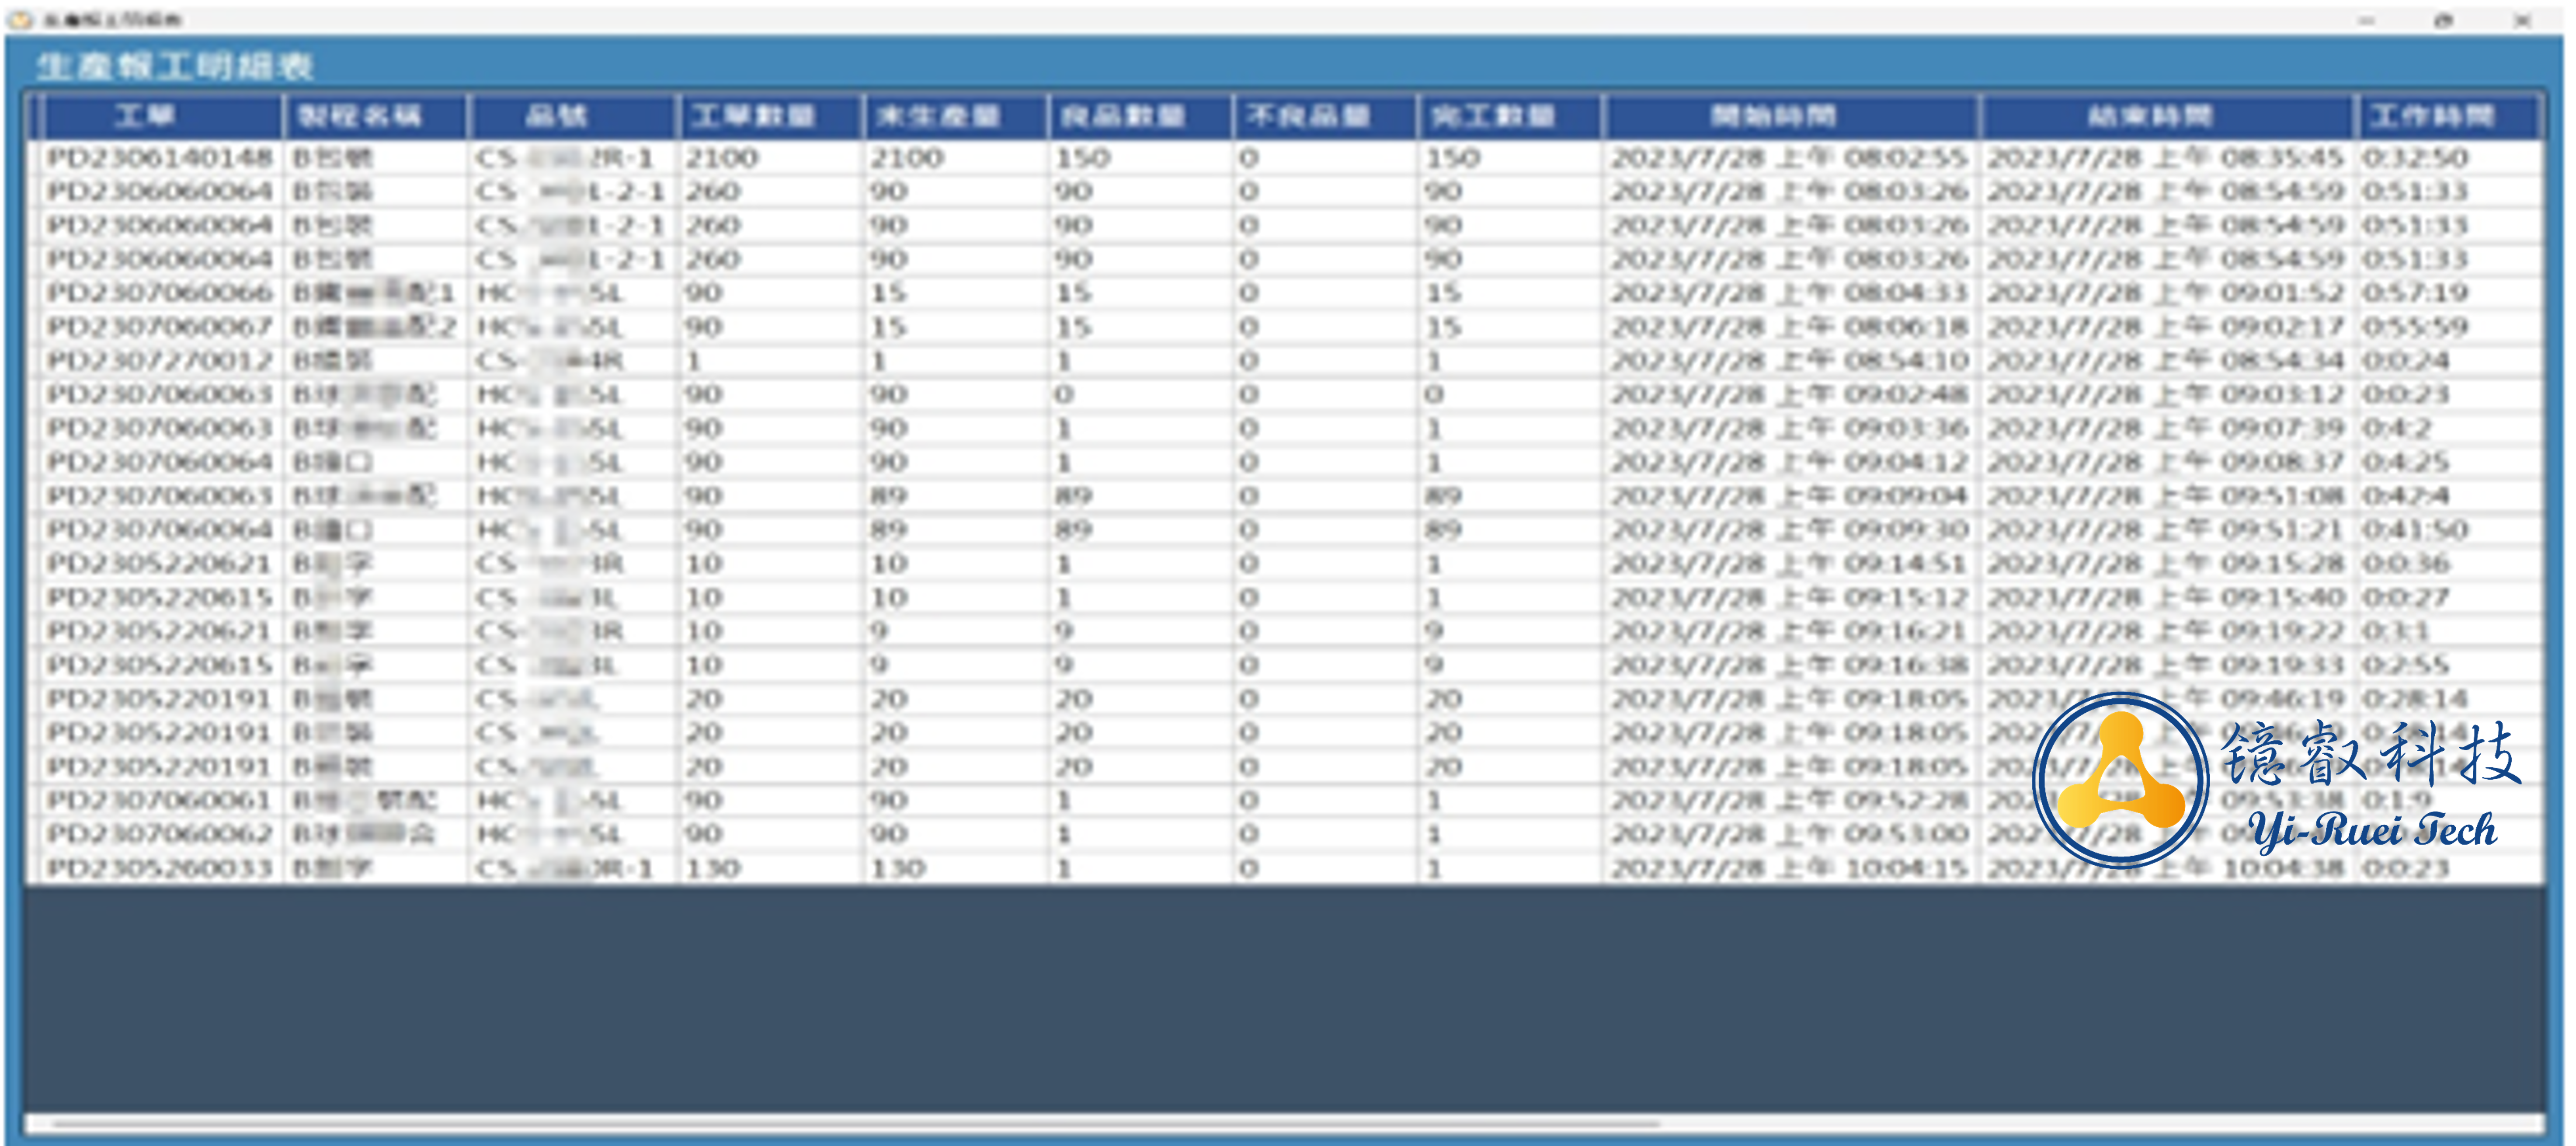
Task: Select the 工作時間 column header
Action: click(x=2448, y=117)
